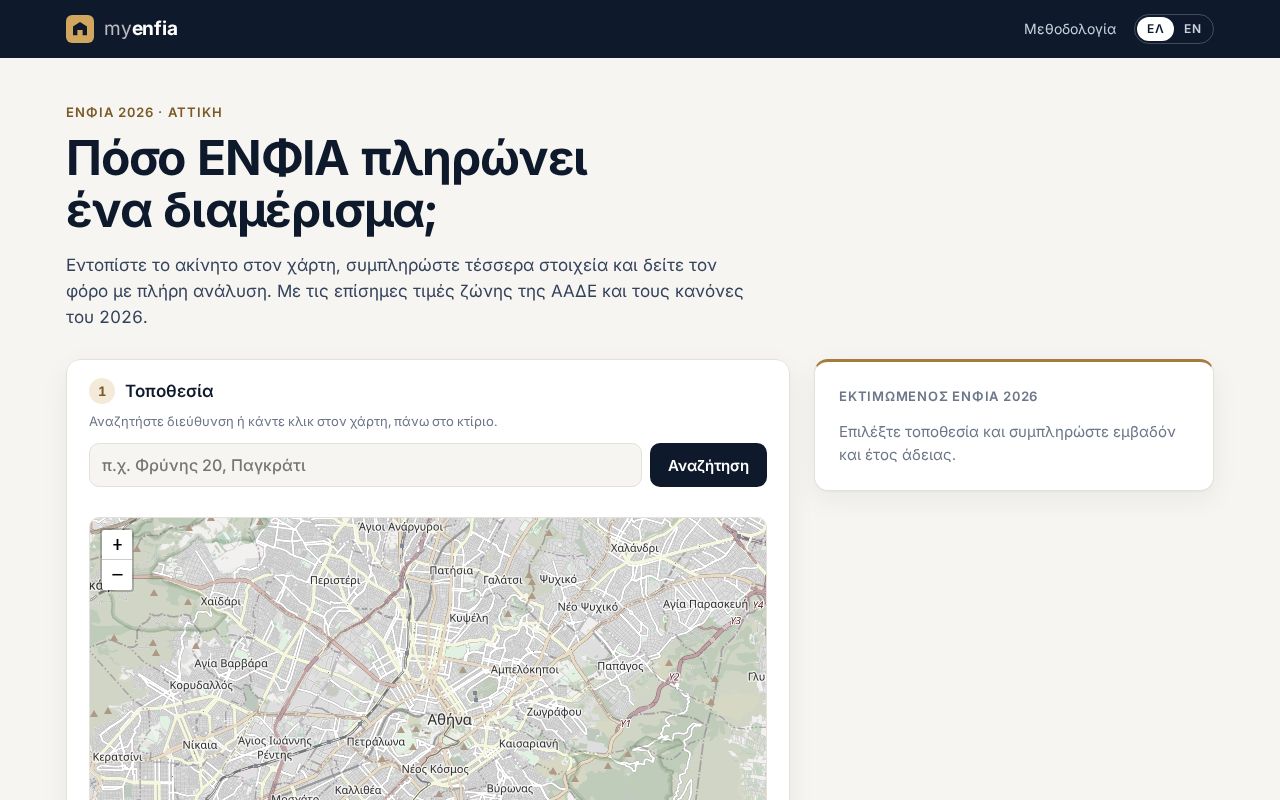Open the Μεθοδολογία page
The height and width of the screenshot is (800, 1280).
coord(1070,29)
